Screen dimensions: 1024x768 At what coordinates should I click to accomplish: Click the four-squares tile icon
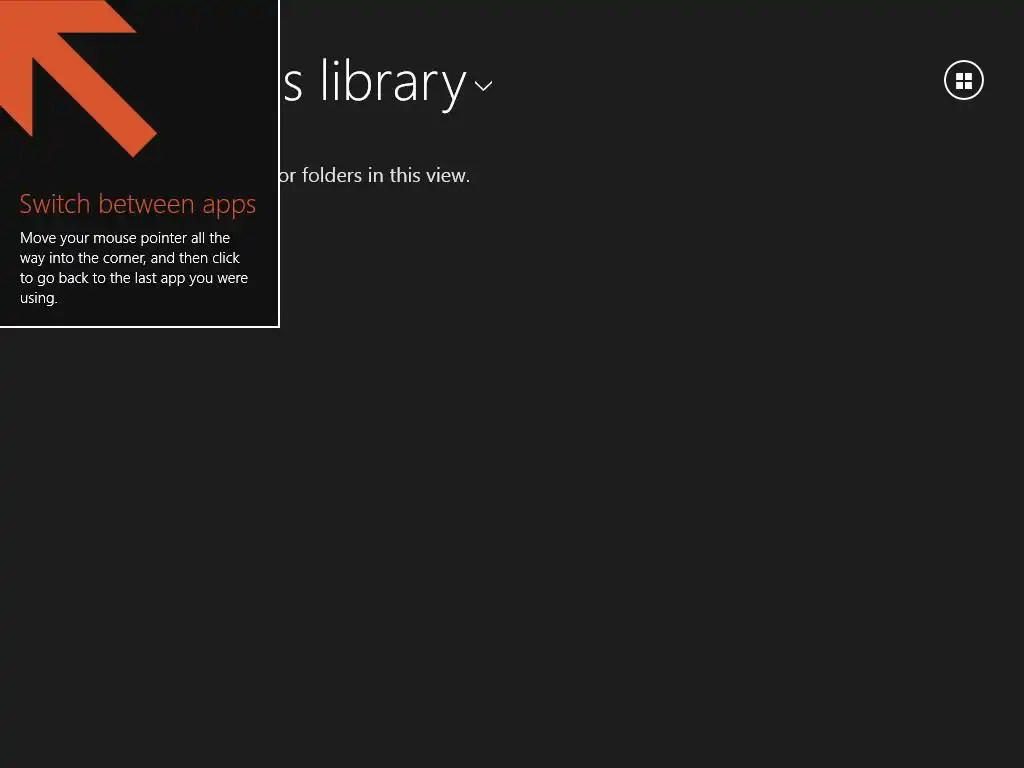(x=964, y=81)
